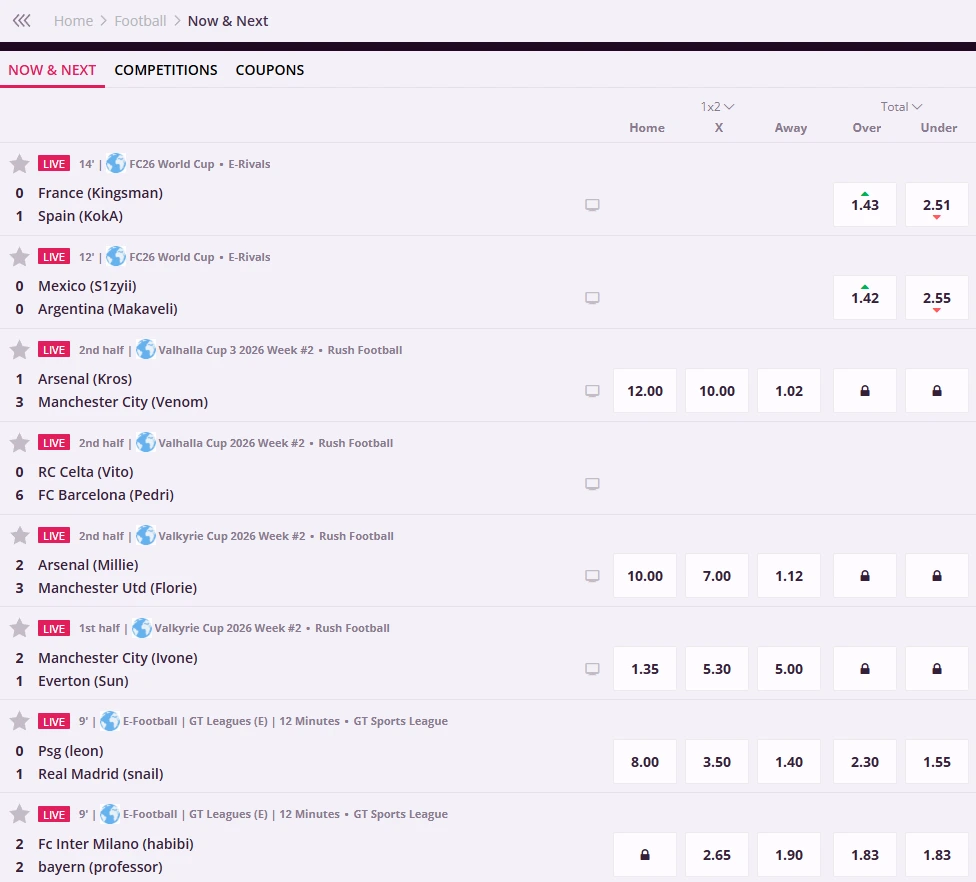The image size is (976, 882).
Task: Select draw odds 10.00 Arsenal (Kros) match
Action: (716, 391)
